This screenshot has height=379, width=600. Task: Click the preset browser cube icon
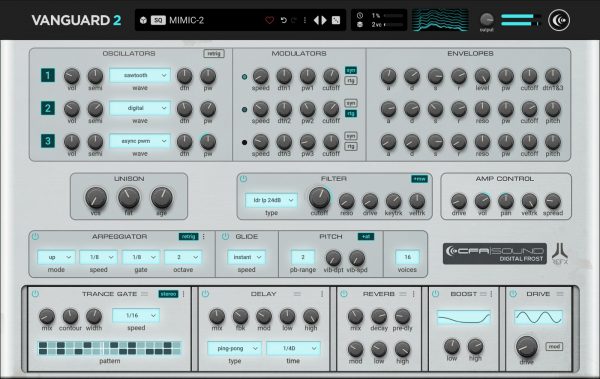pyautogui.click(x=143, y=20)
